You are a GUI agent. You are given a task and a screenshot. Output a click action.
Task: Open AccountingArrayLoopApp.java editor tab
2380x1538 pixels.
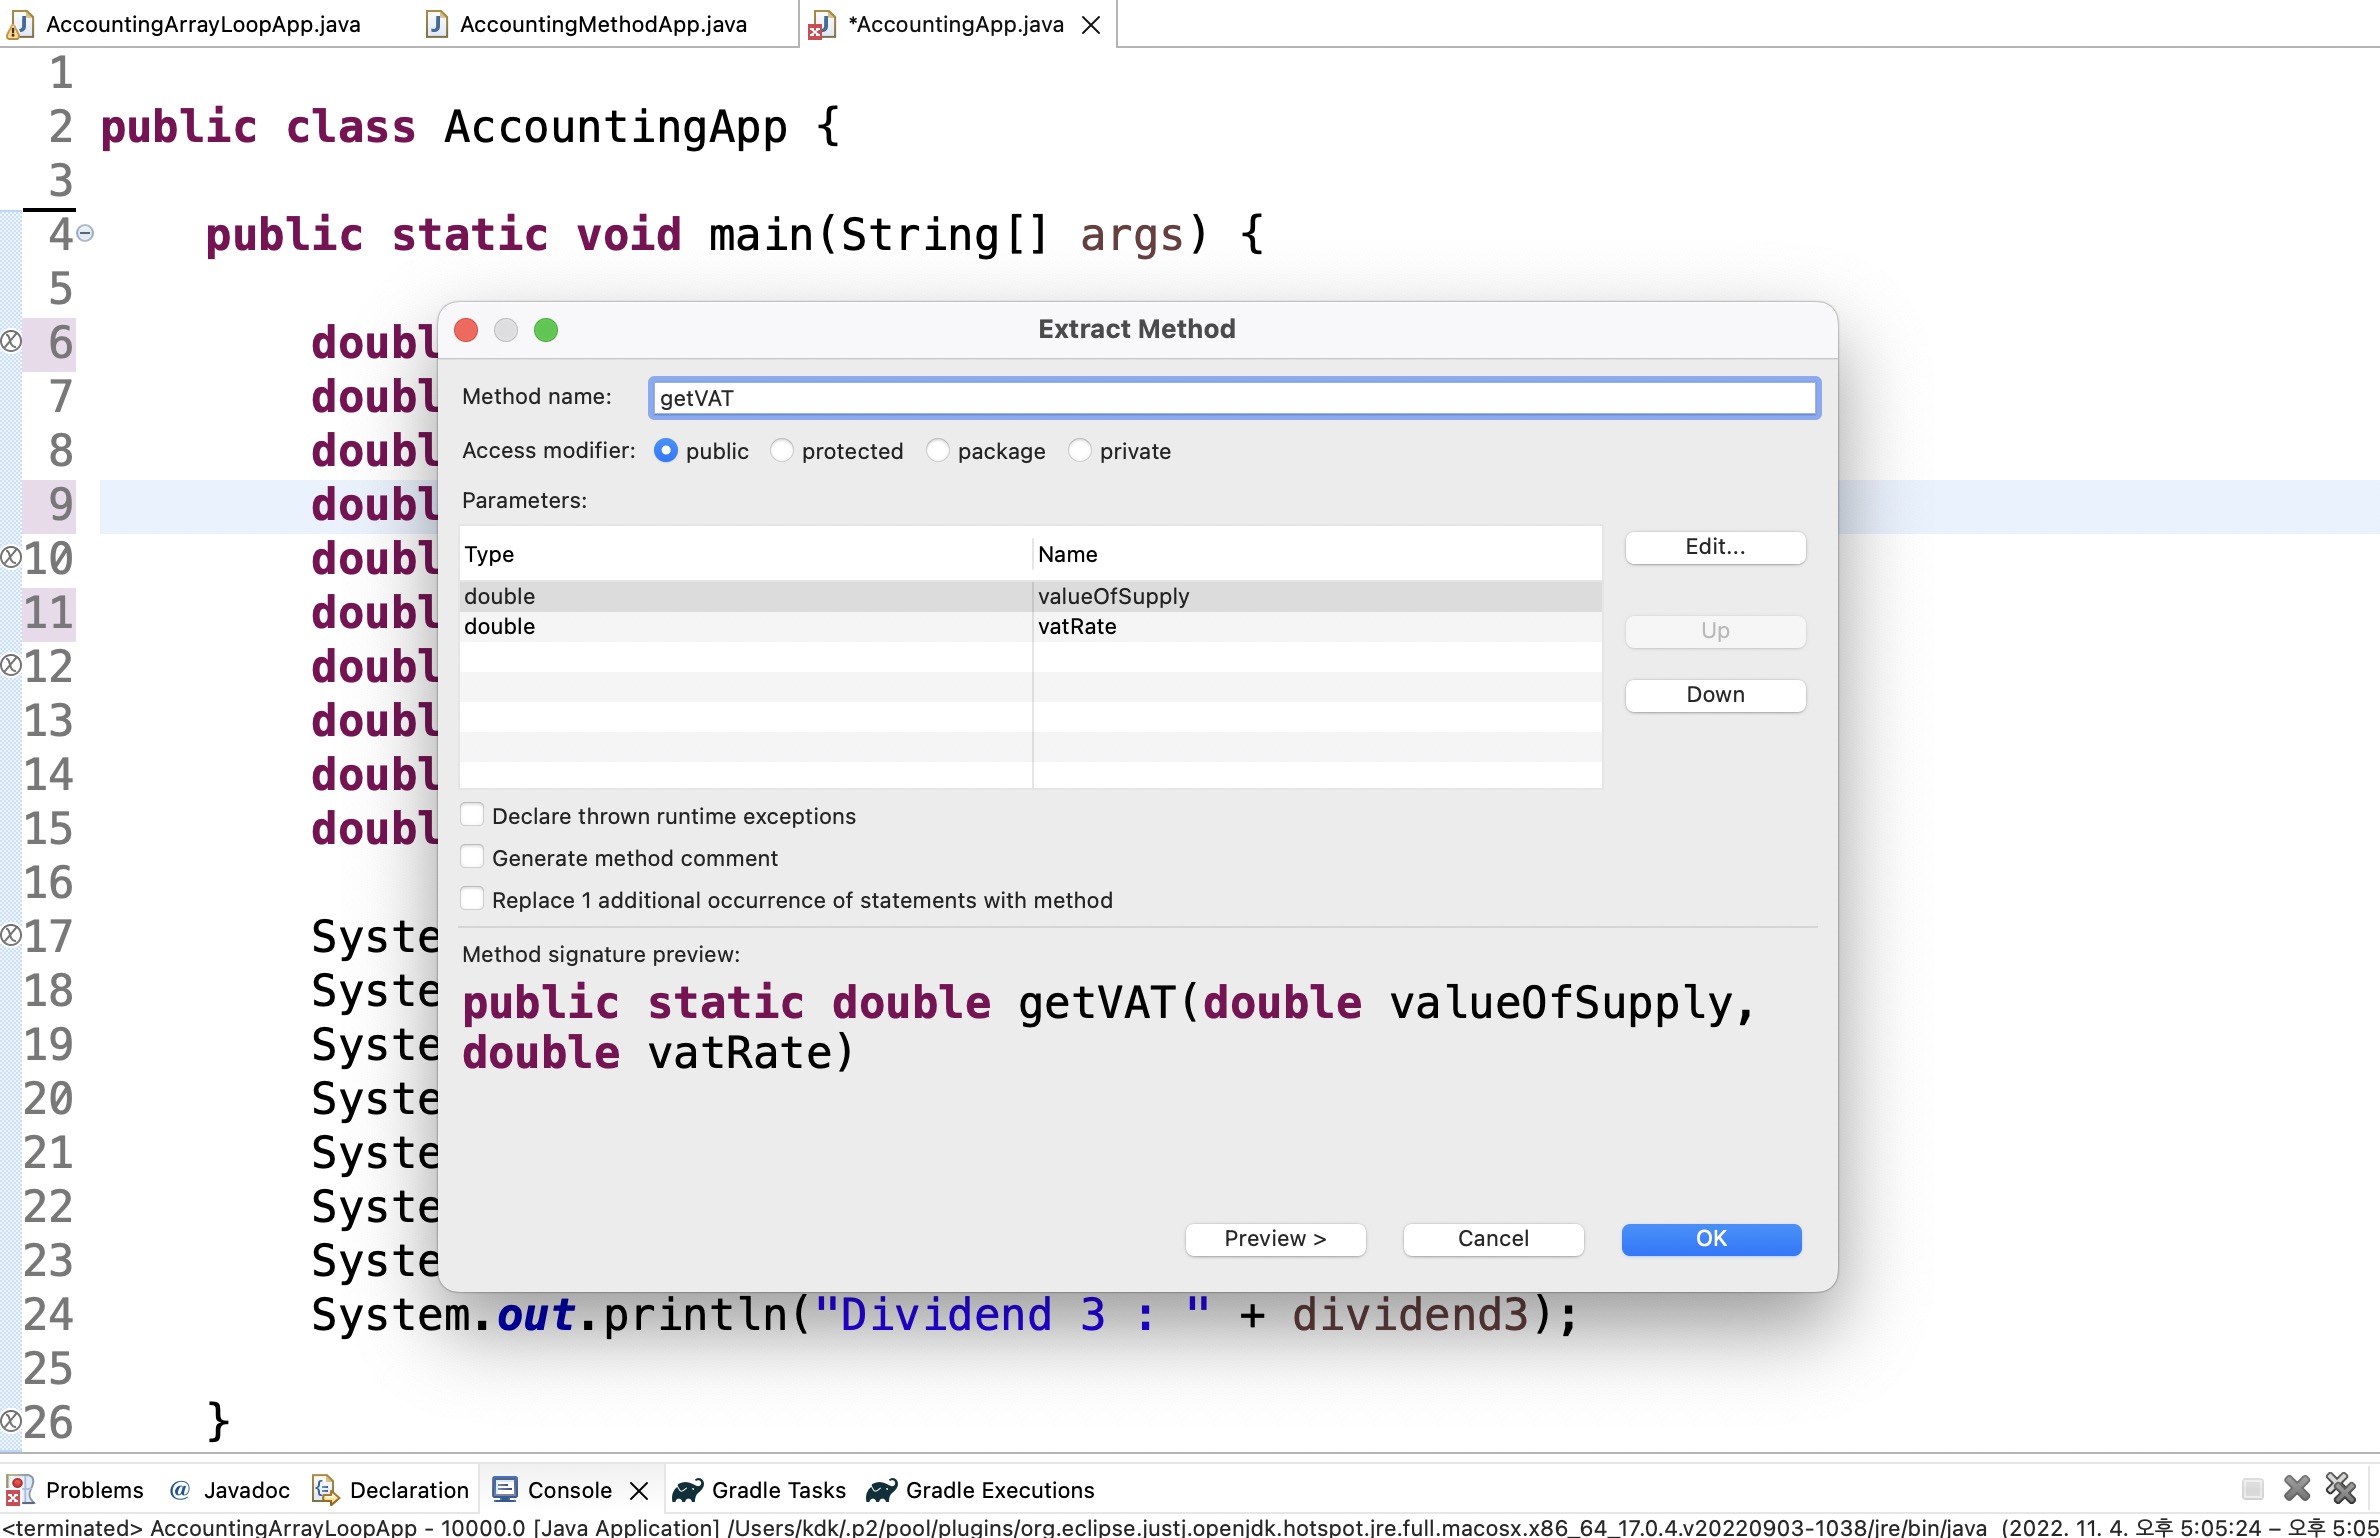click(x=202, y=24)
